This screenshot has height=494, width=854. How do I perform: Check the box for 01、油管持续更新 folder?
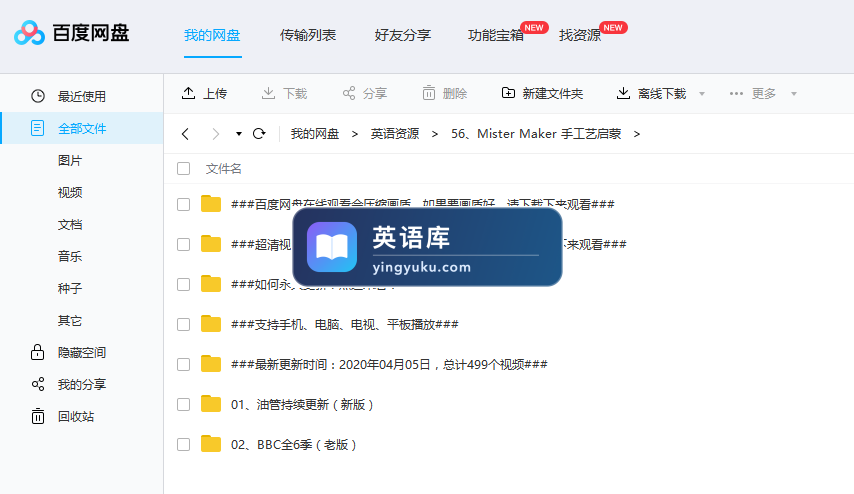tap(184, 405)
